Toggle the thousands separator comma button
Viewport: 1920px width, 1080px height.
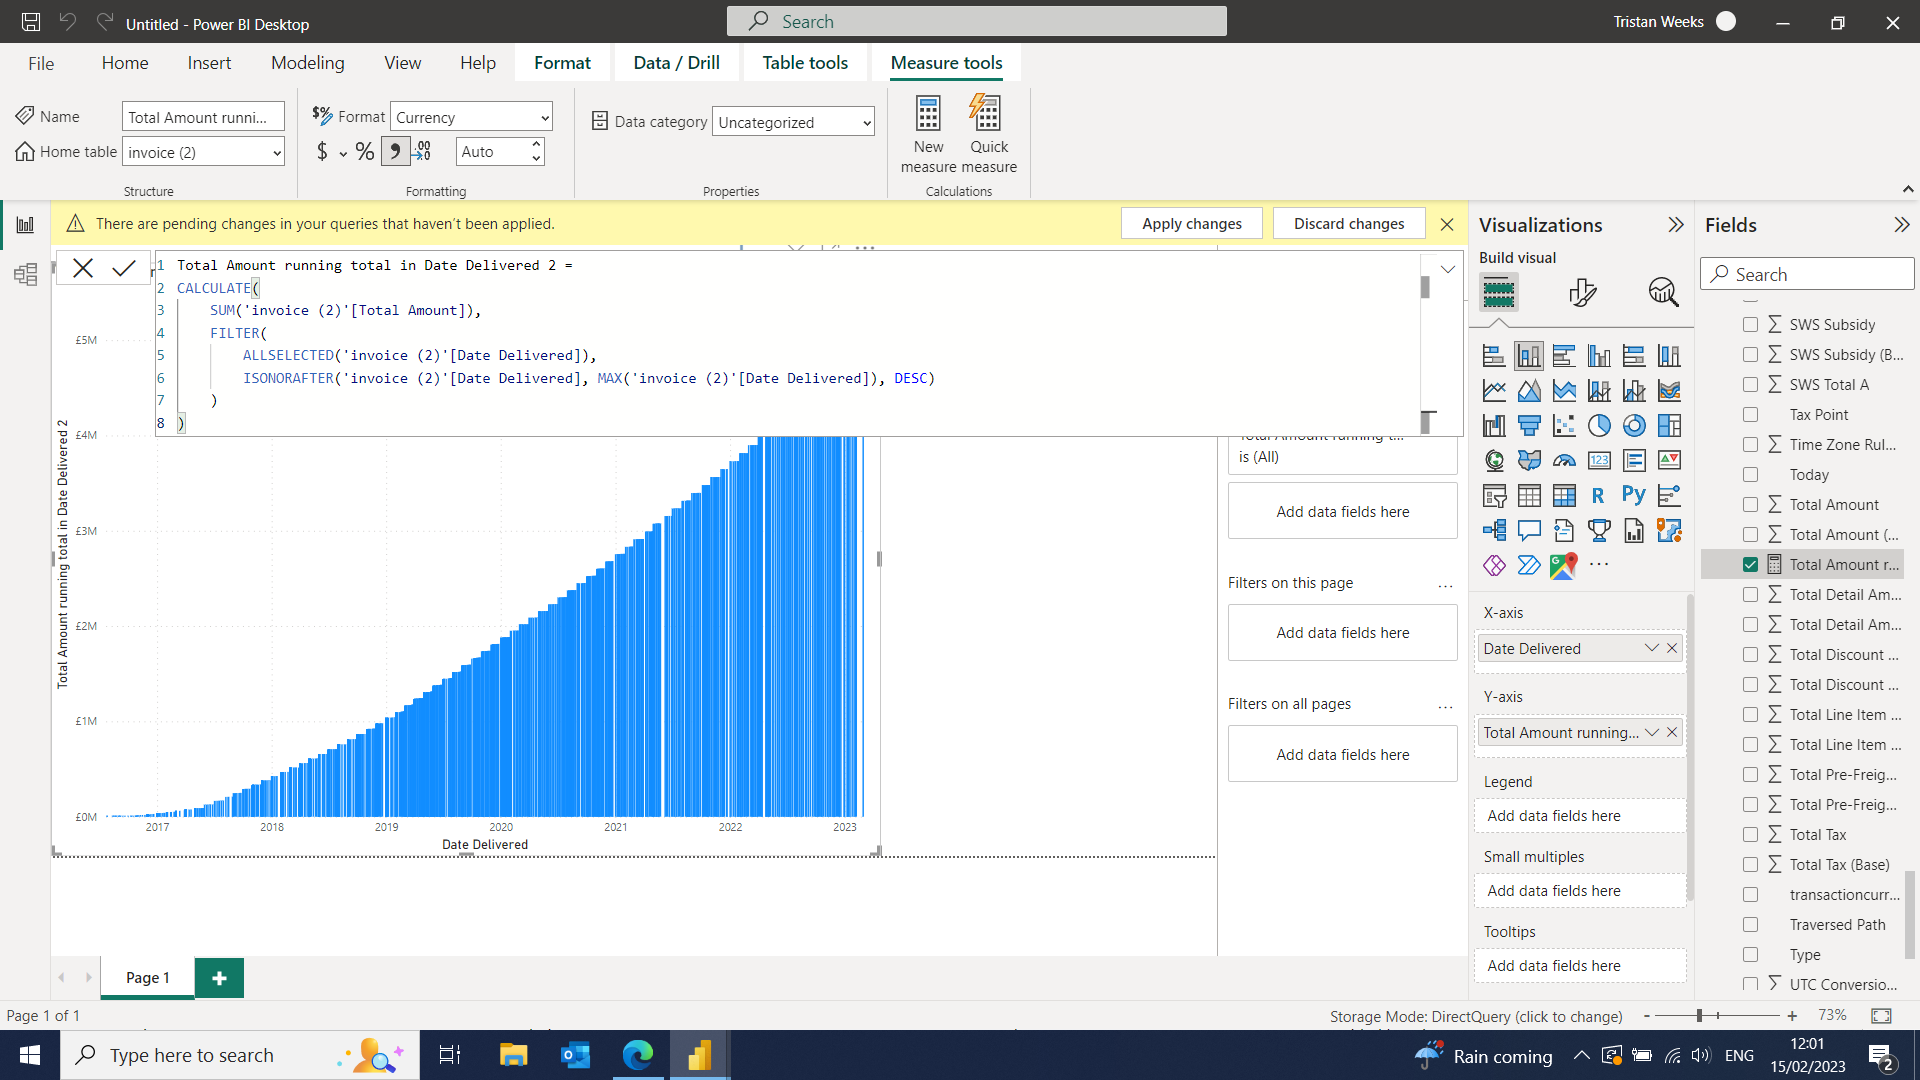click(x=395, y=152)
